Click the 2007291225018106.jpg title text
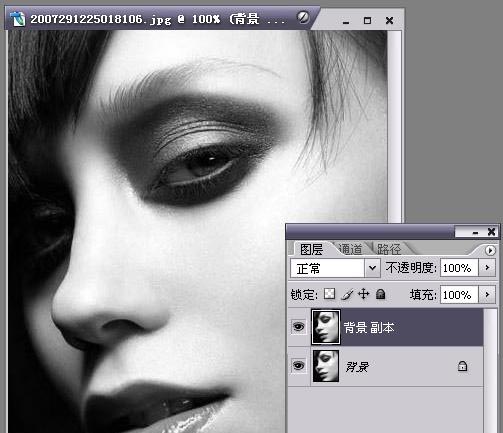 point(101,19)
